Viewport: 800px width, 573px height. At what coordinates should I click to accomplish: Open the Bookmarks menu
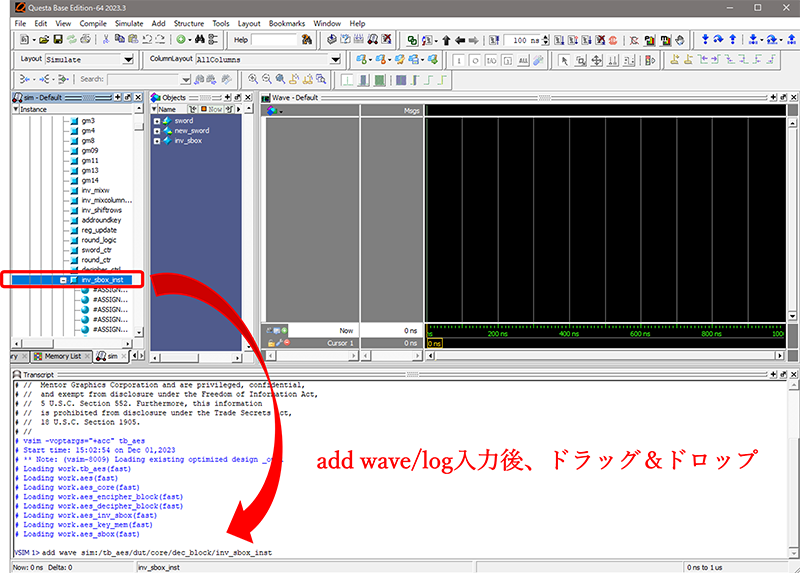(287, 23)
